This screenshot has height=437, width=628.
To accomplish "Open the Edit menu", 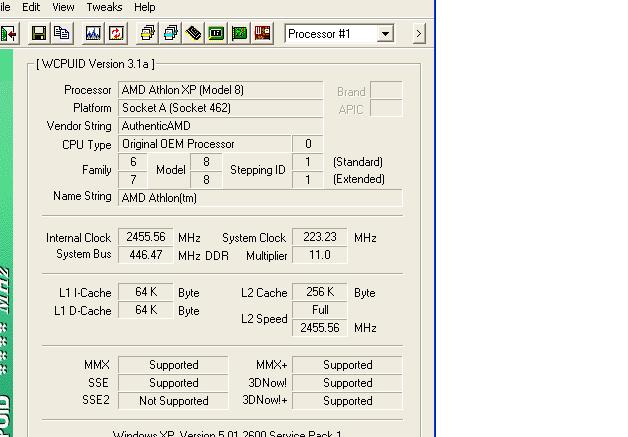I will (31, 7).
